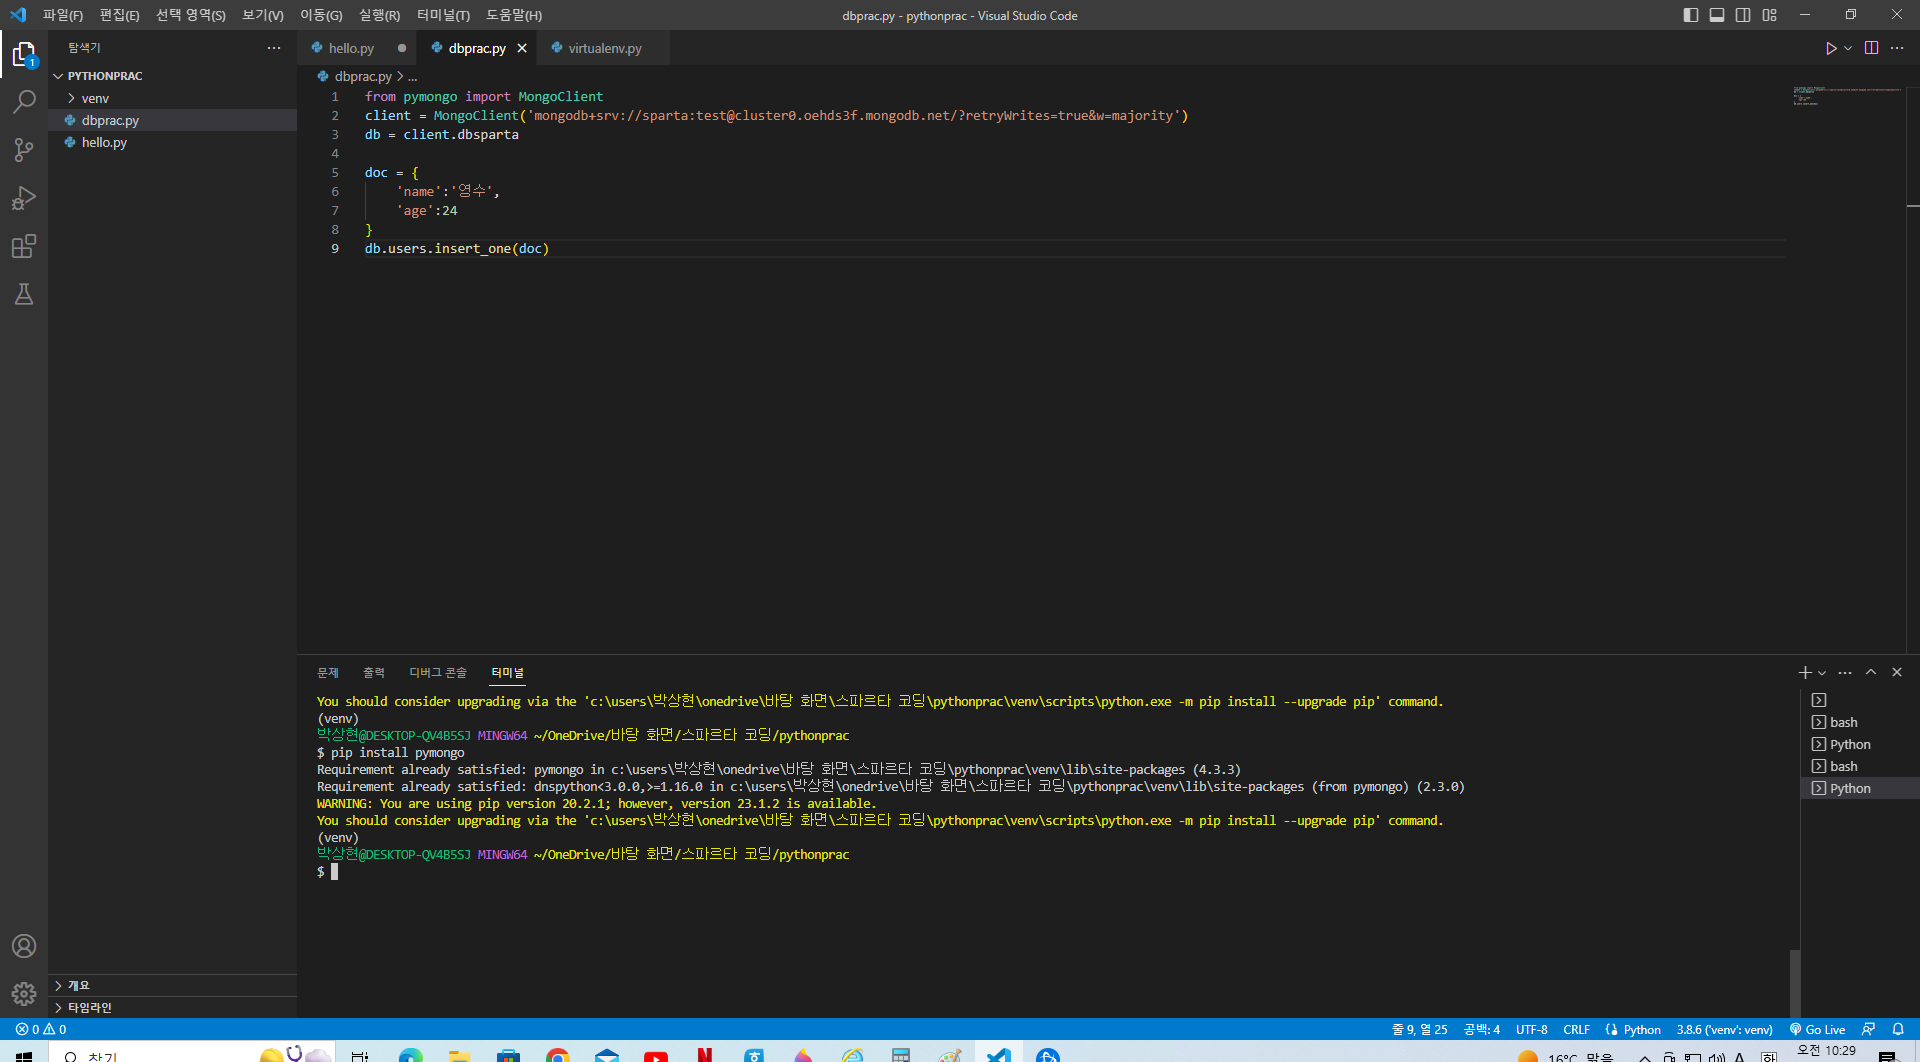Click the terminal vertical scrollbar
The height and width of the screenshot is (1062, 1920).
click(1795, 983)
